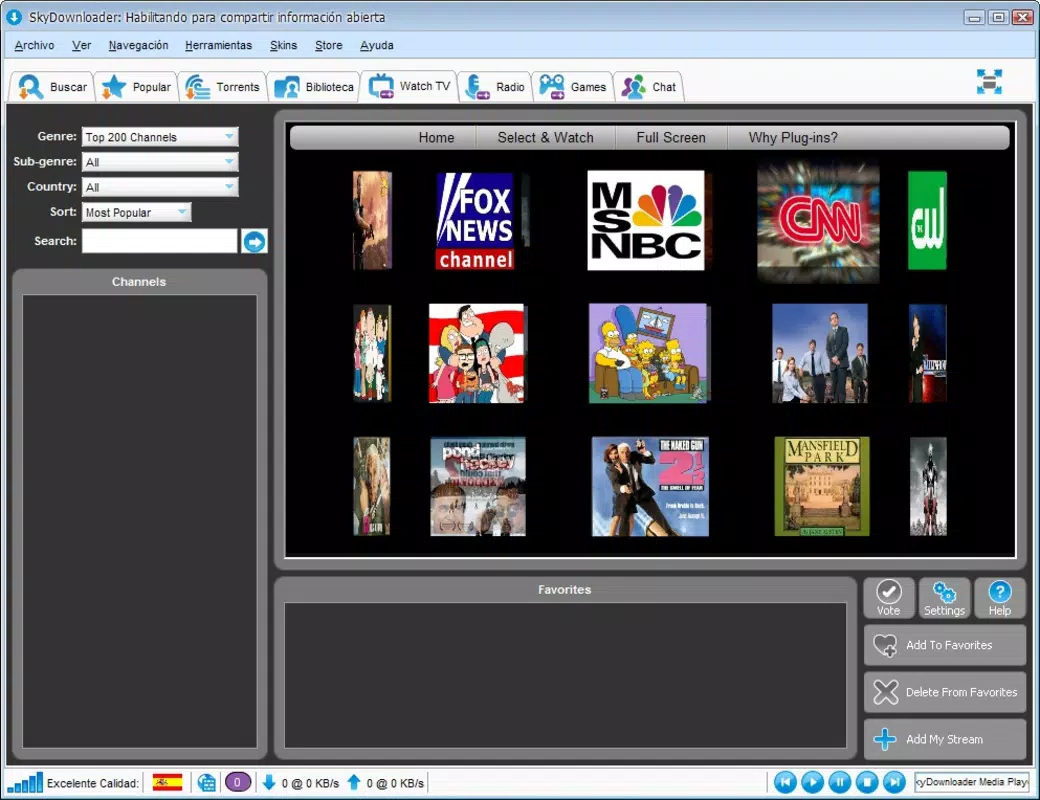
Task: Click the play media button
Action: [812, 783]
